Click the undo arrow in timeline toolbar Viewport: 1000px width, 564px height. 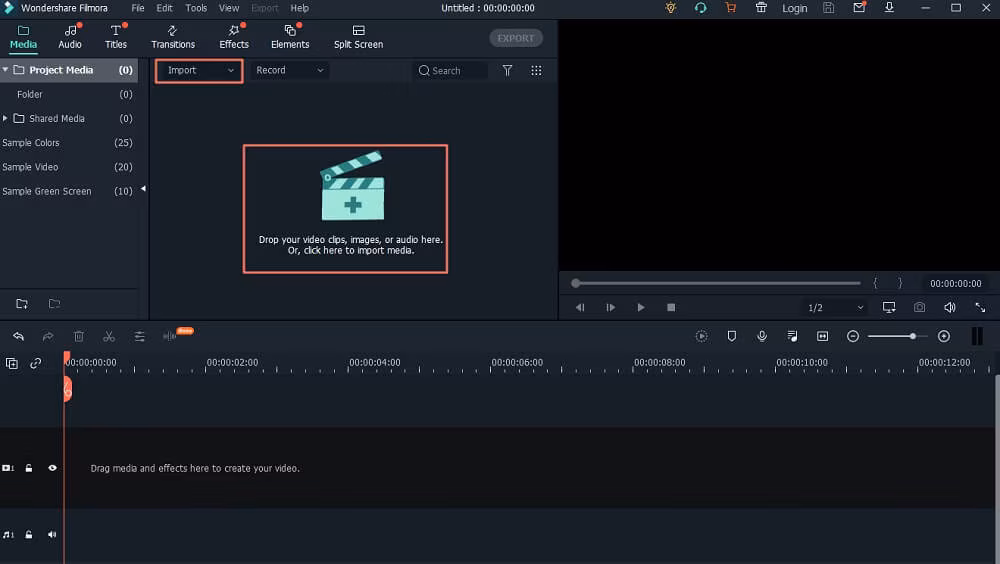coord(18,337)
